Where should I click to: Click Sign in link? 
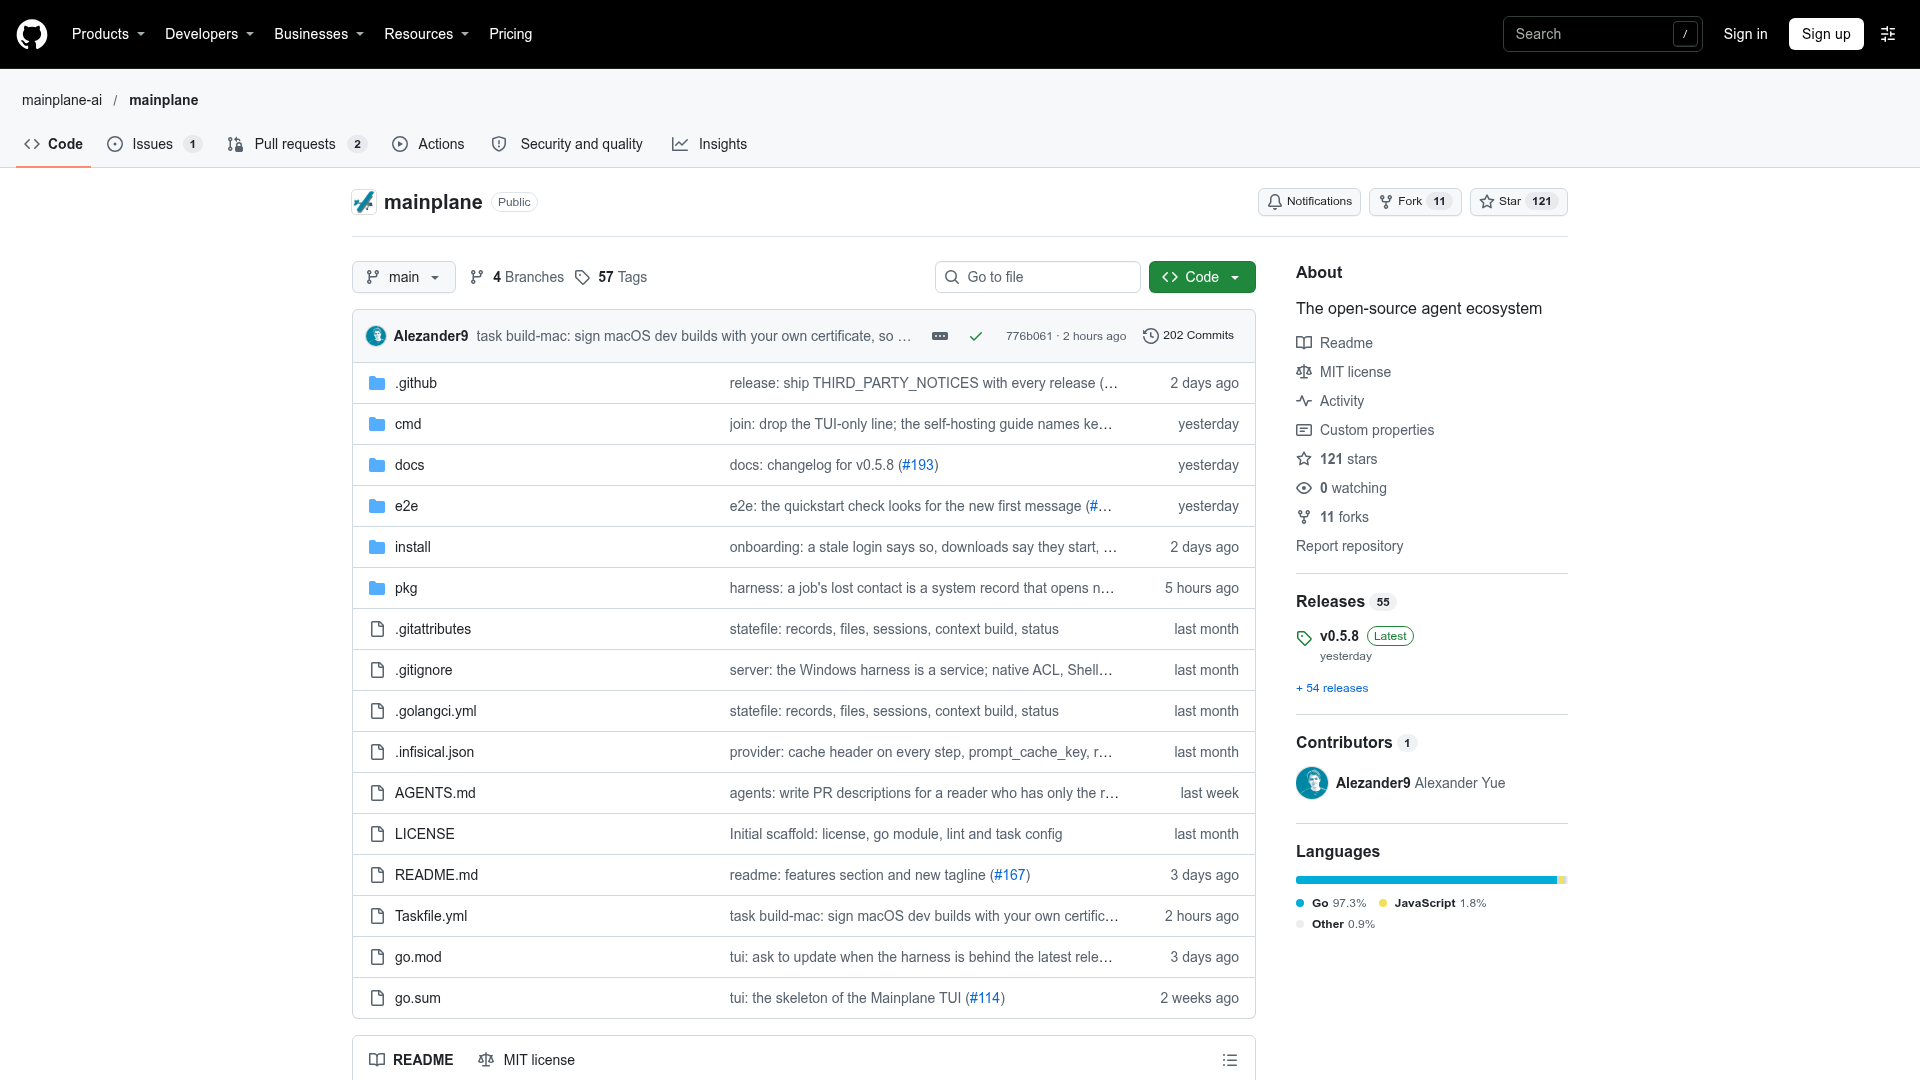1745,34
